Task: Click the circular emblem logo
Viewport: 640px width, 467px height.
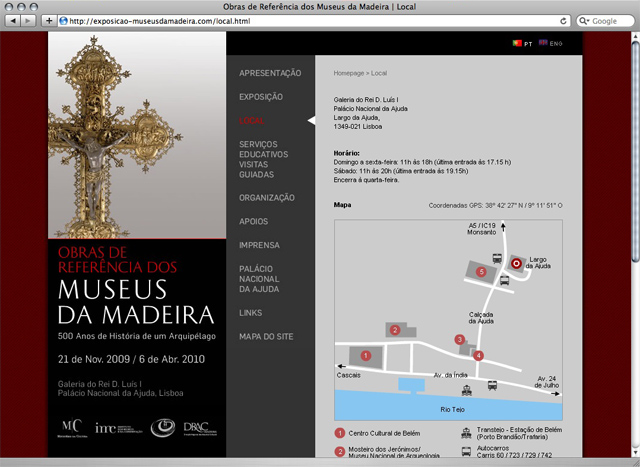Action: pos(162,428)
